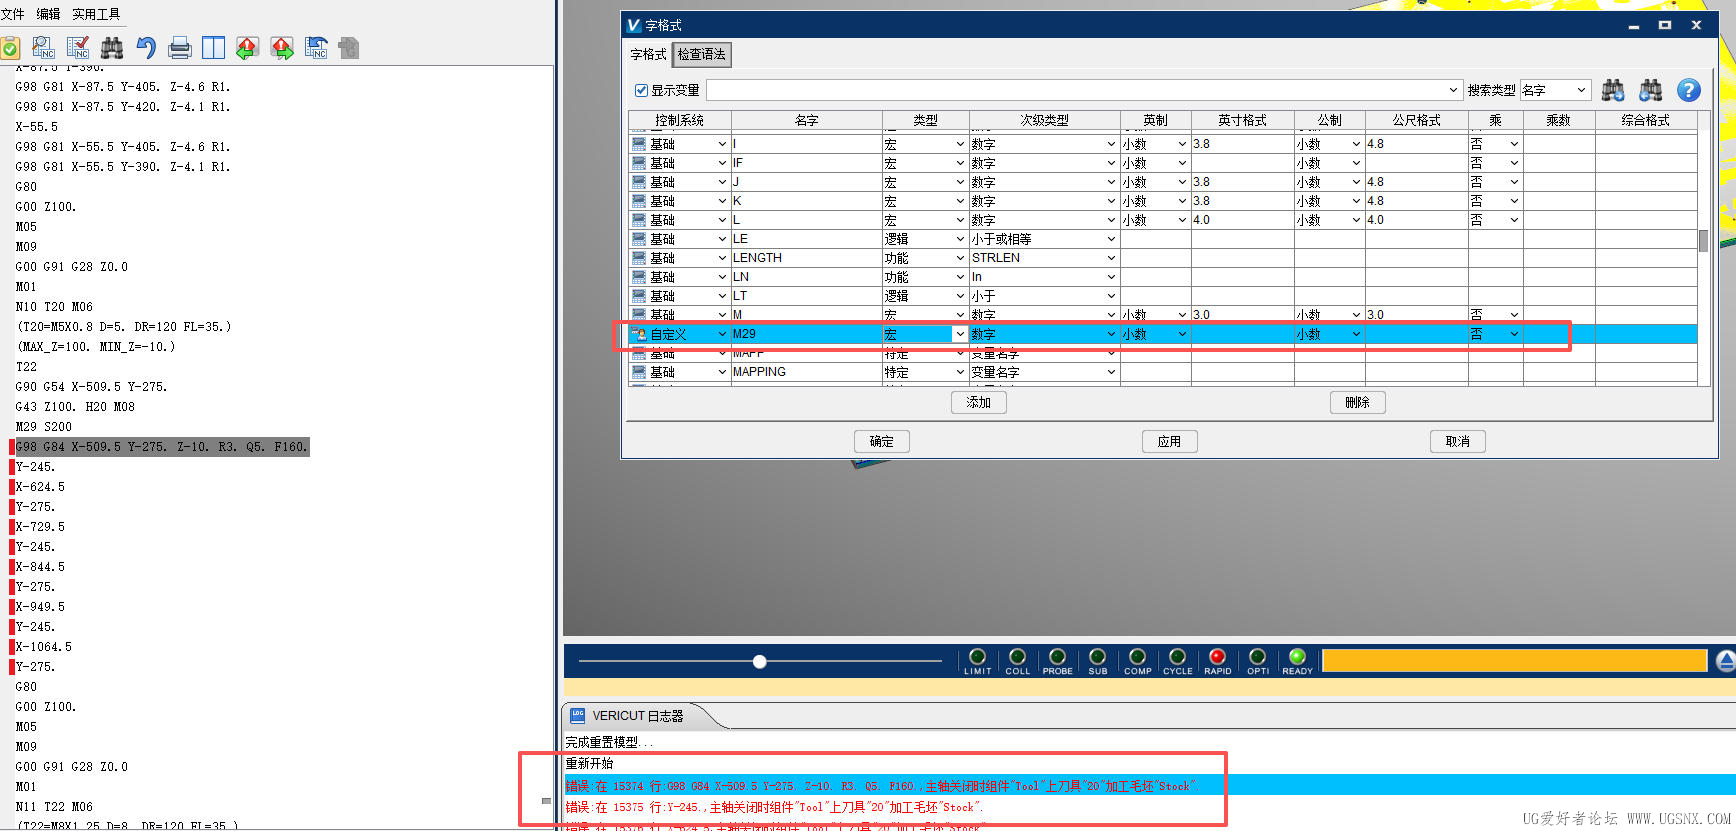Click the COLL status light
This screenshot has height=831, width=1736.
coord(1018,657)
